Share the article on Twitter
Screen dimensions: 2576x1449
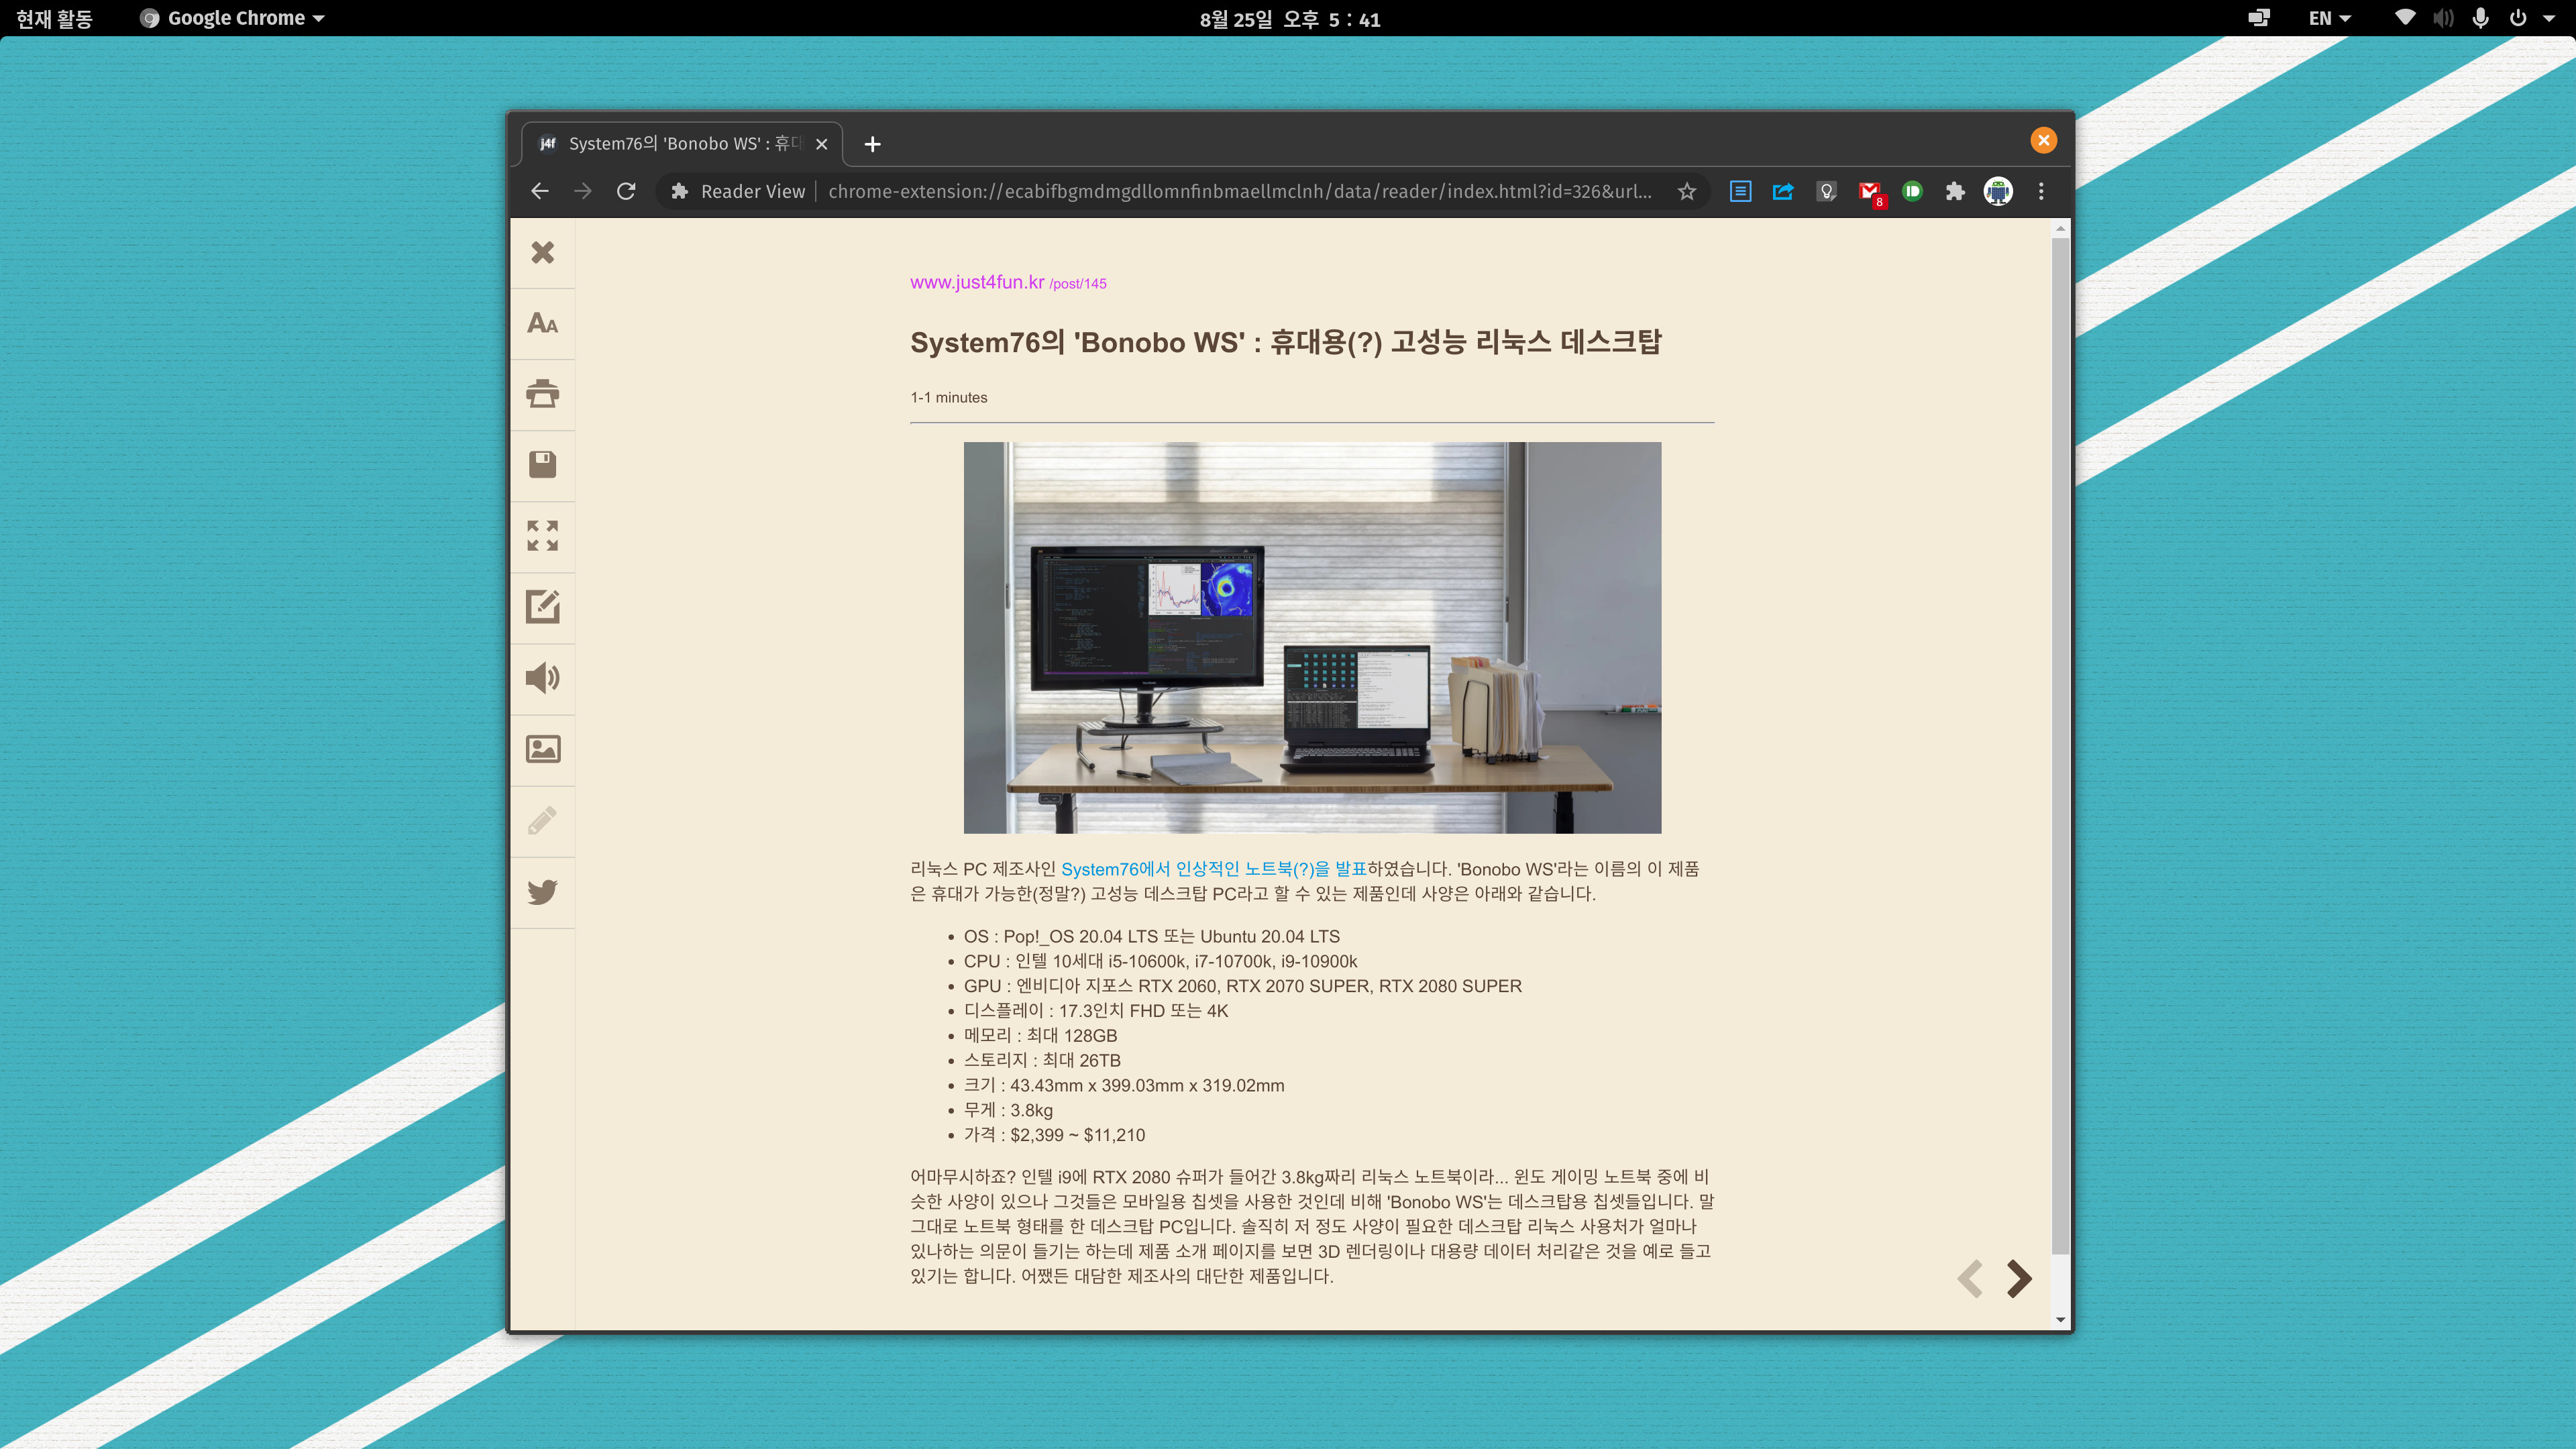pos(543,891)
